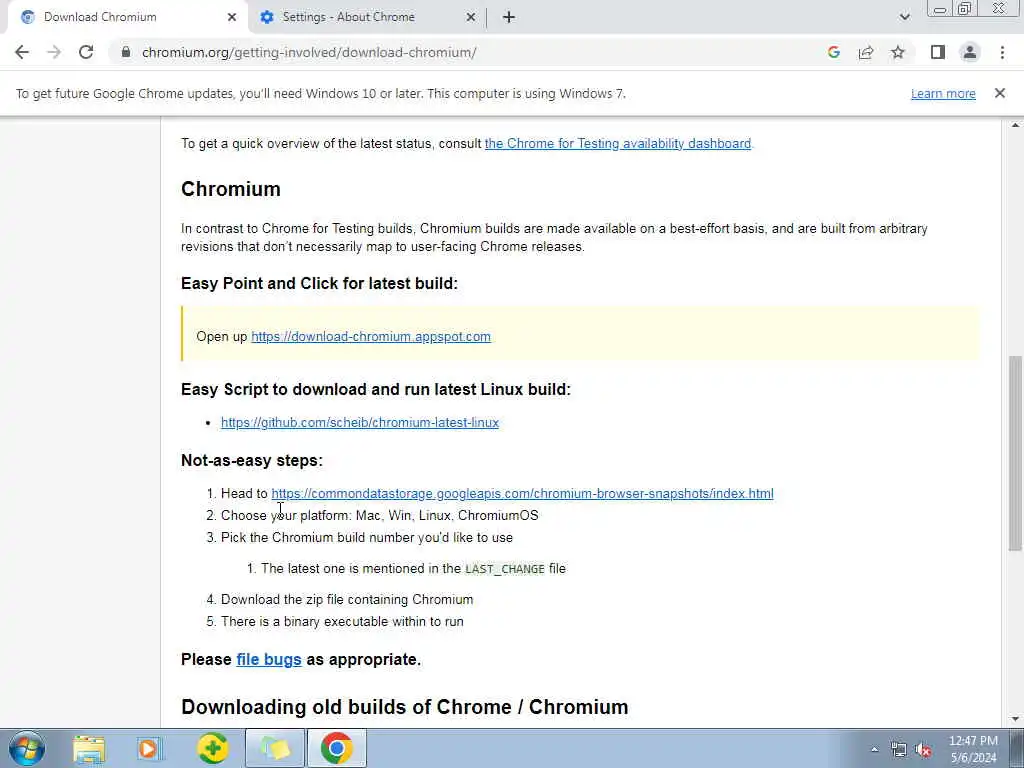The height and width of the screenshot is (768, 1024).
Task: Click the Google icon in the address bar
Action: [x=833, y=52]
